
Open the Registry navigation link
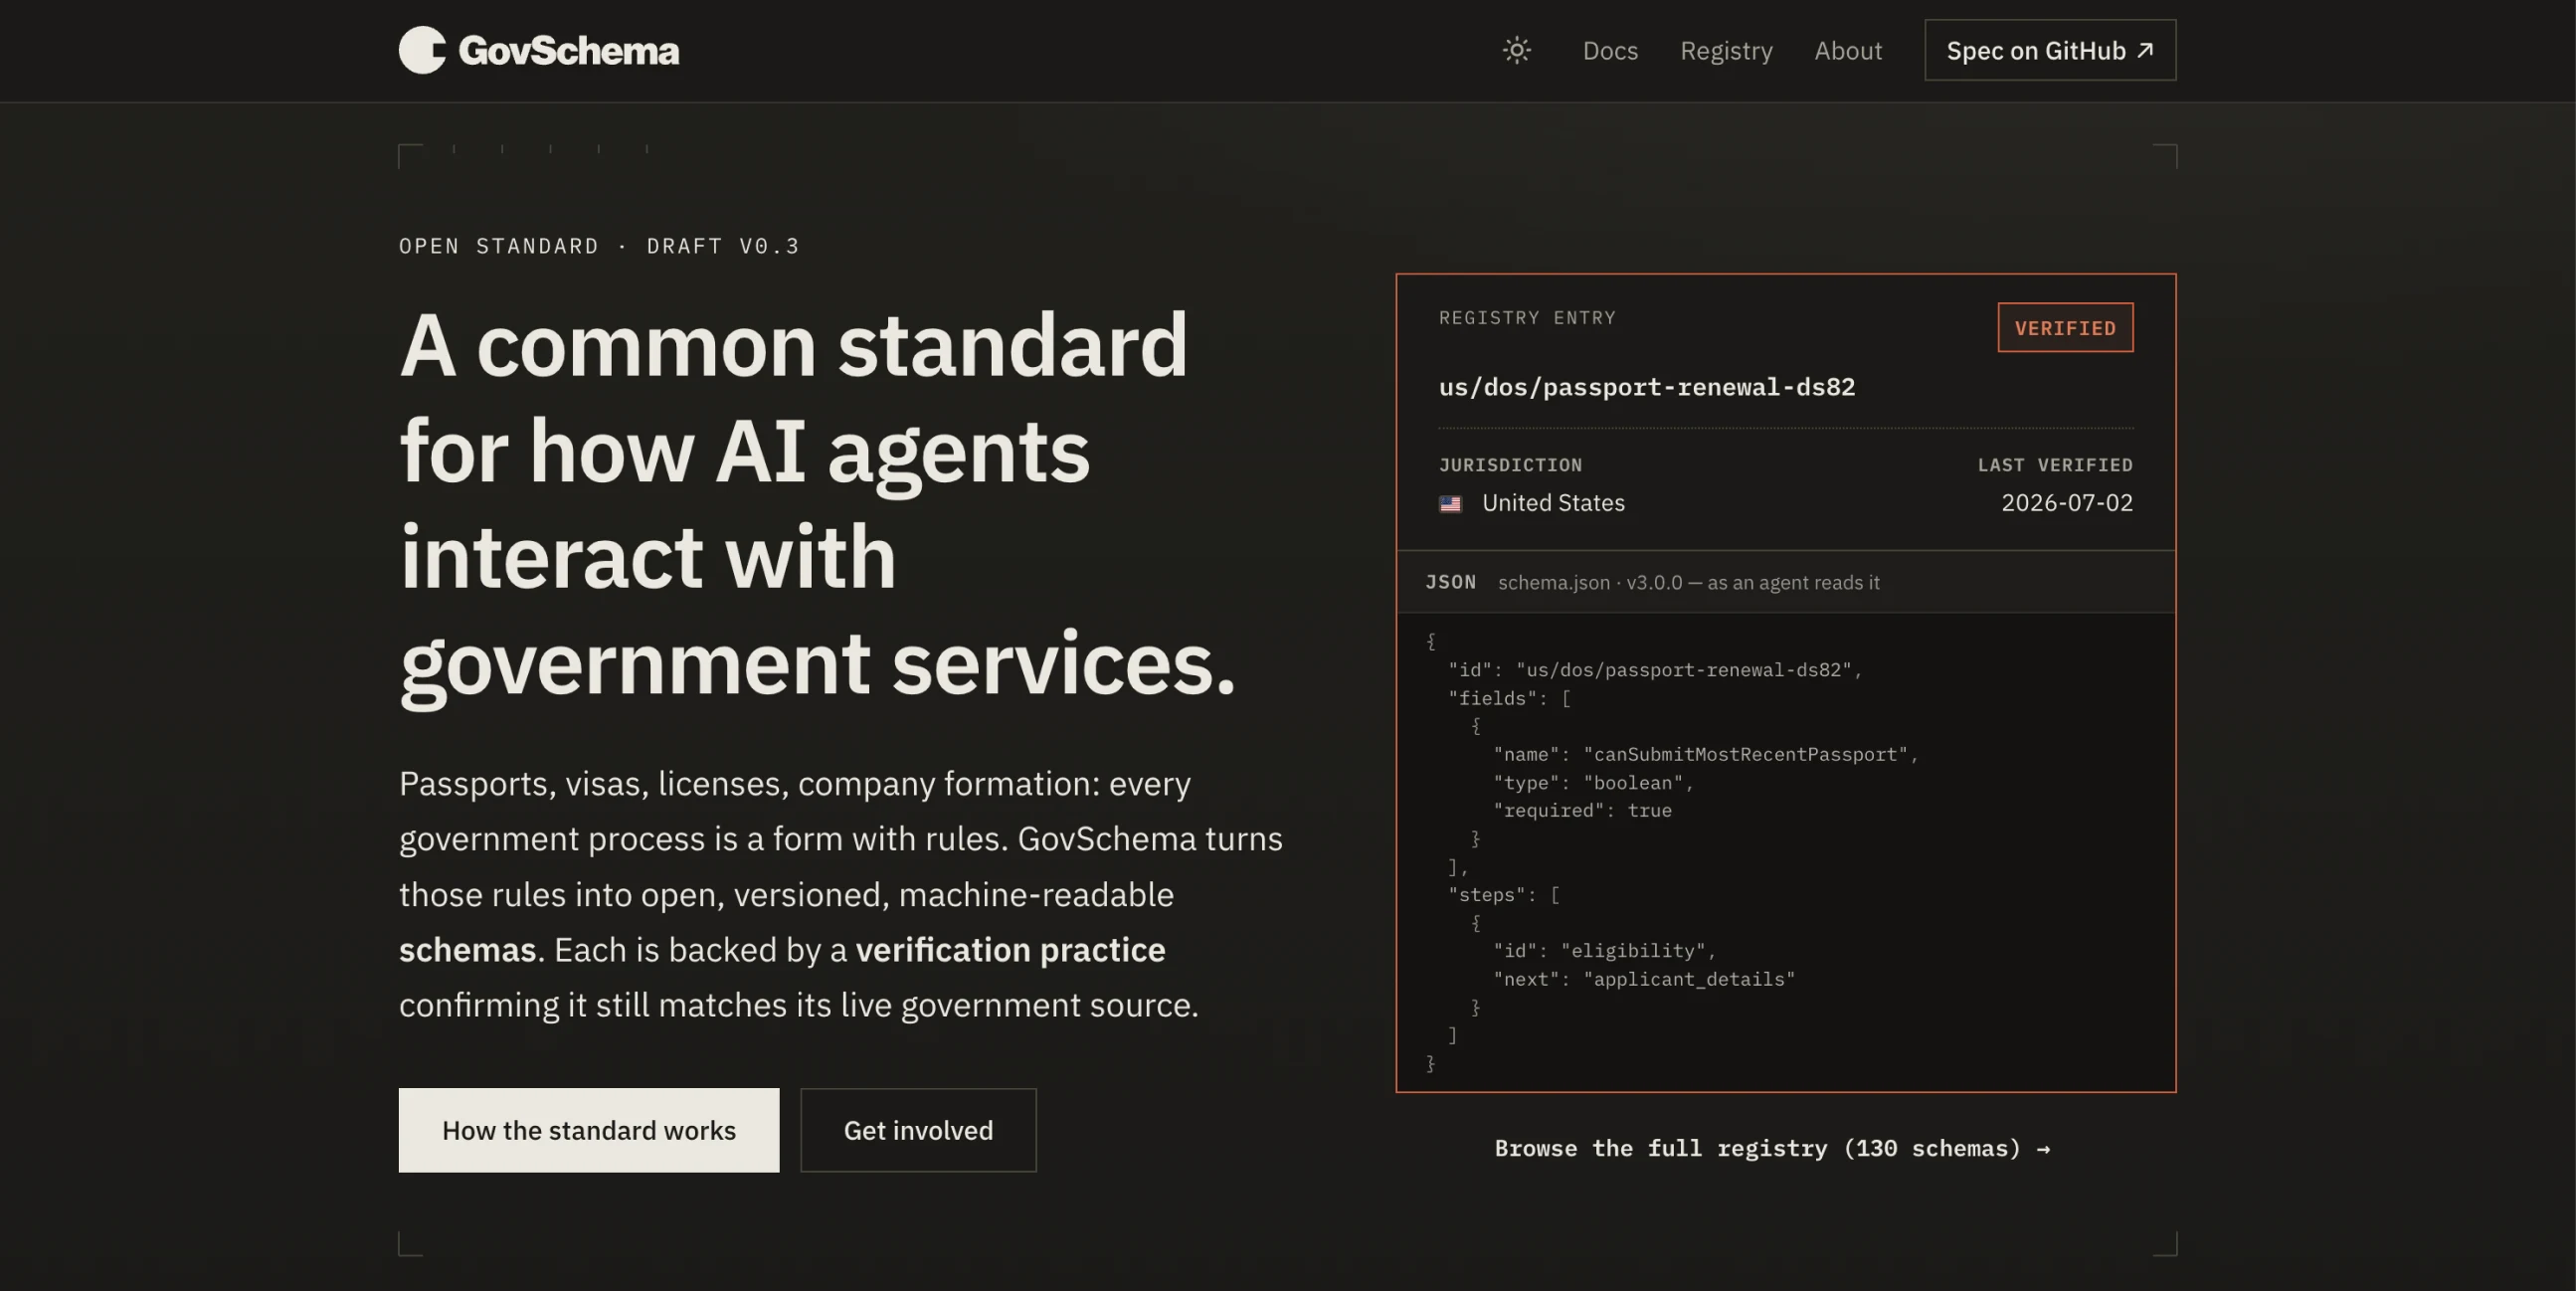pos(1726,50)
